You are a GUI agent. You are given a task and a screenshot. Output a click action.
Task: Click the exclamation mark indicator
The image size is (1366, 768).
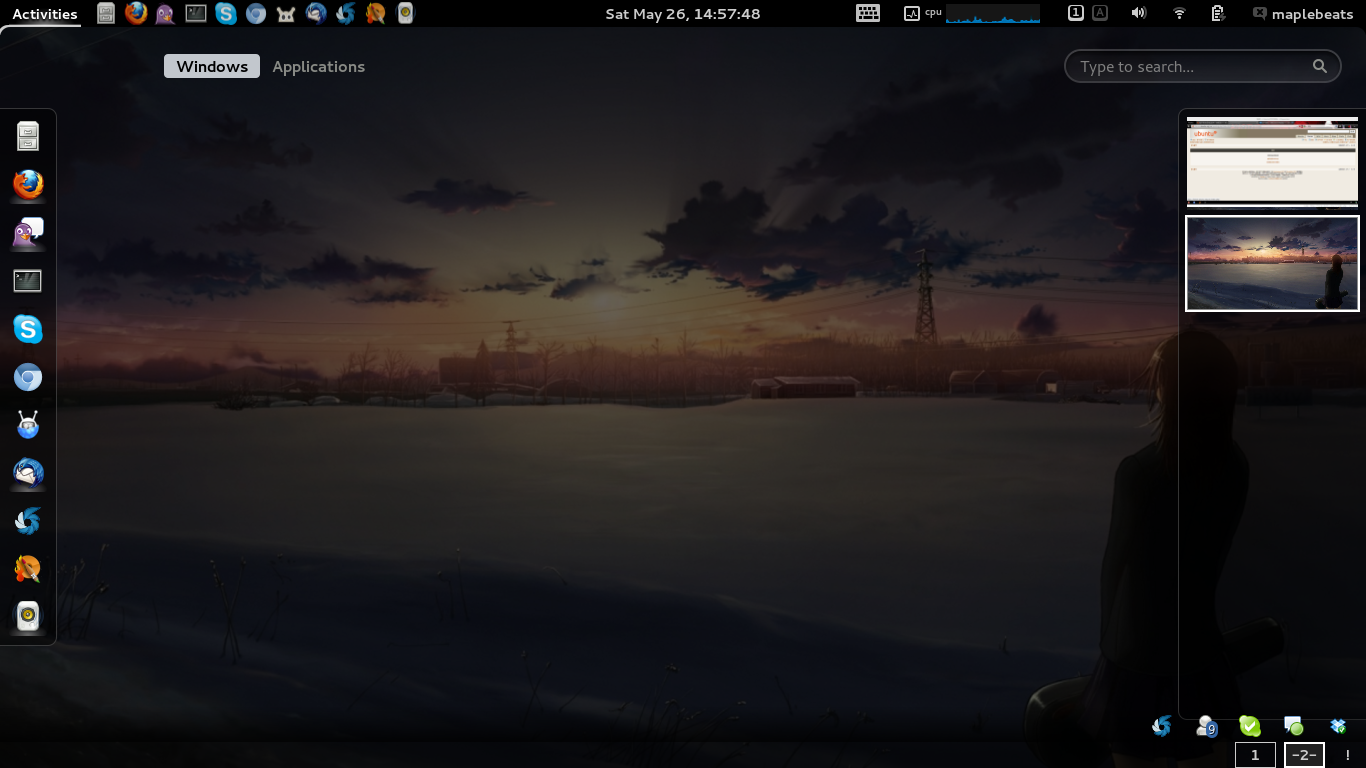point(1347,755)
